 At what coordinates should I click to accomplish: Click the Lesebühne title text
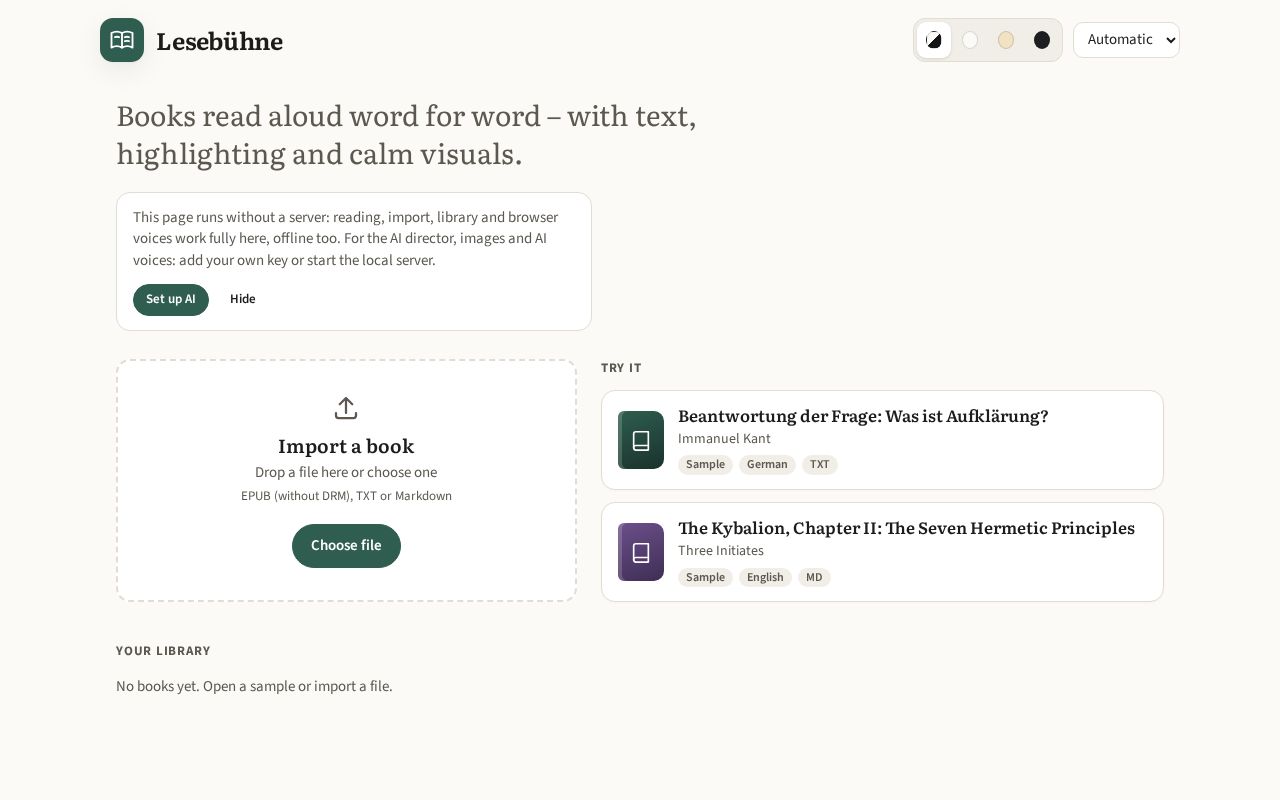tap(220, 41)
